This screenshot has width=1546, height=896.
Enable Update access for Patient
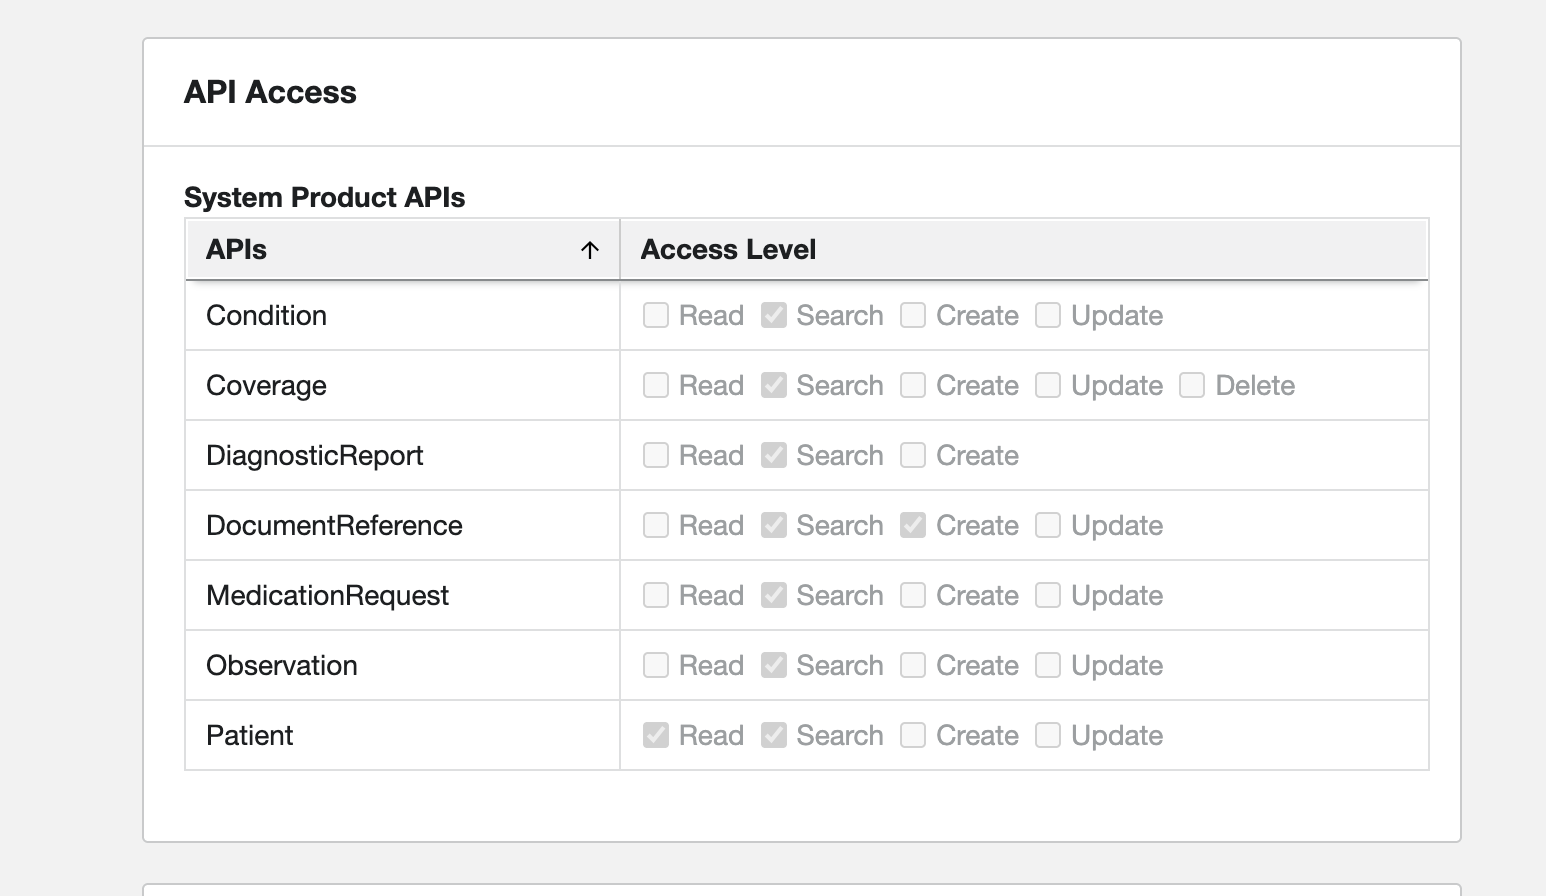[x=1048, y=736]
